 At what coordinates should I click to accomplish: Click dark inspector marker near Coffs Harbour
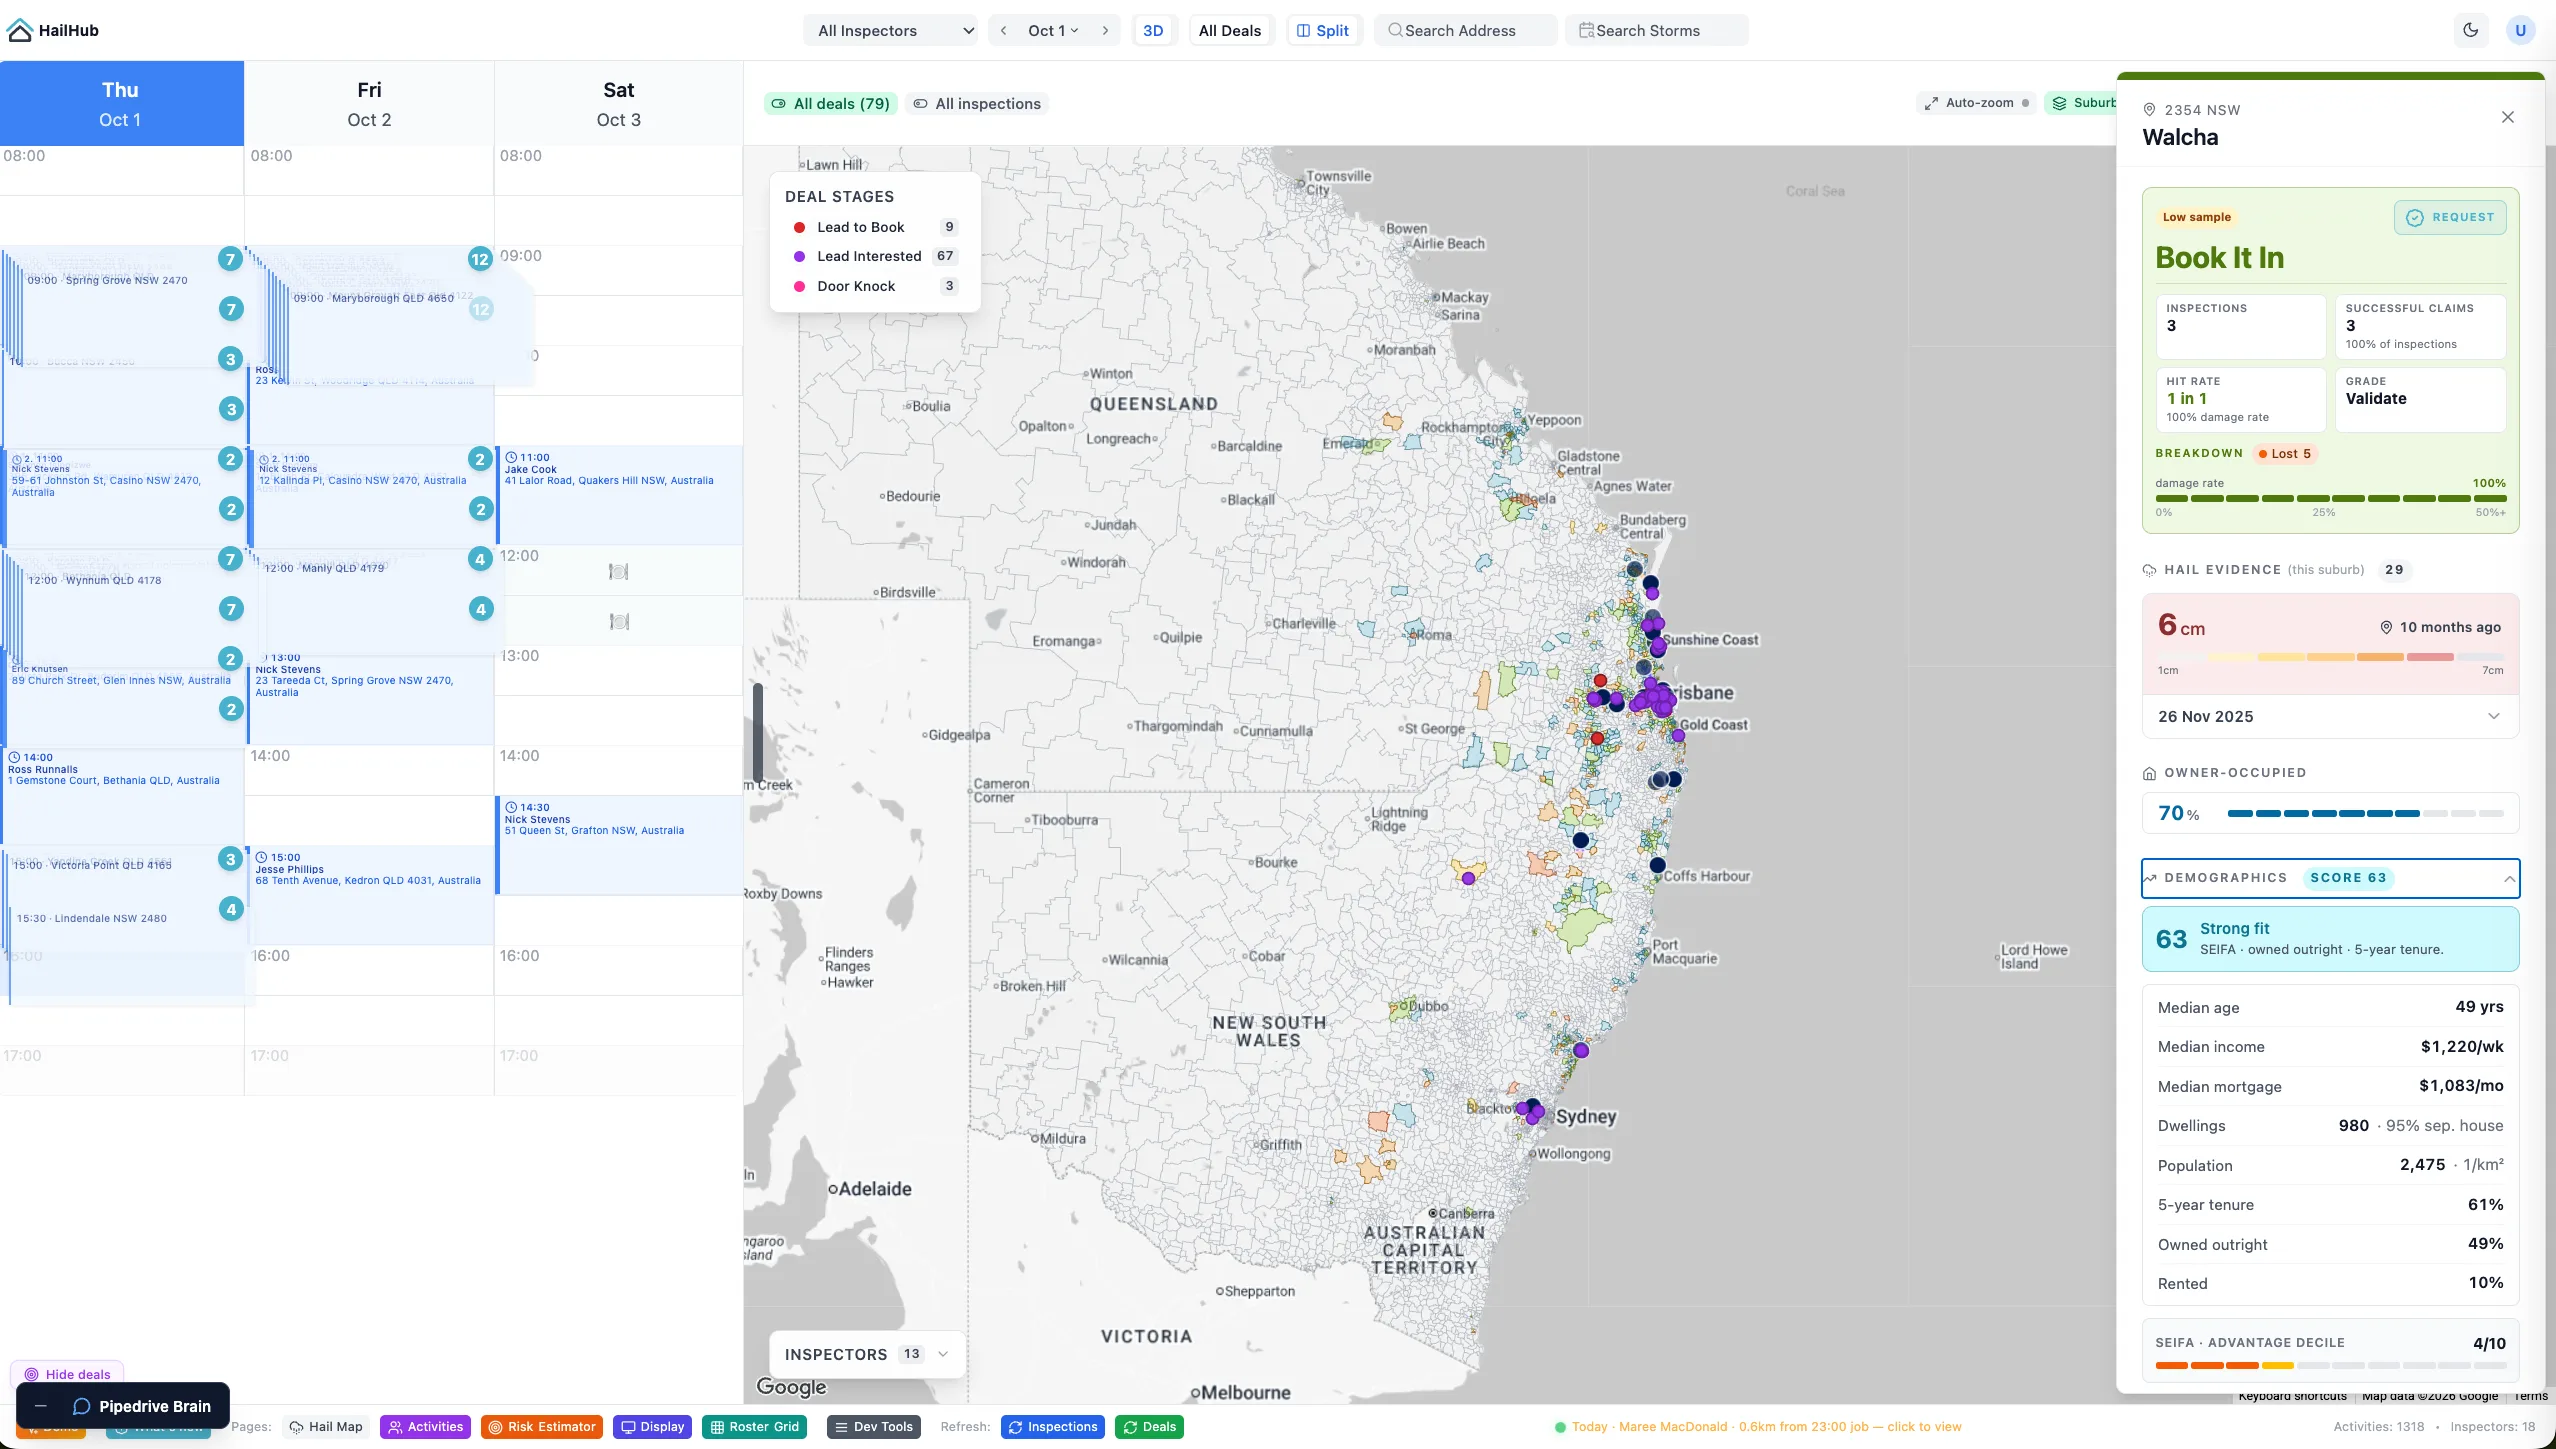click(x=1657, y=865)
